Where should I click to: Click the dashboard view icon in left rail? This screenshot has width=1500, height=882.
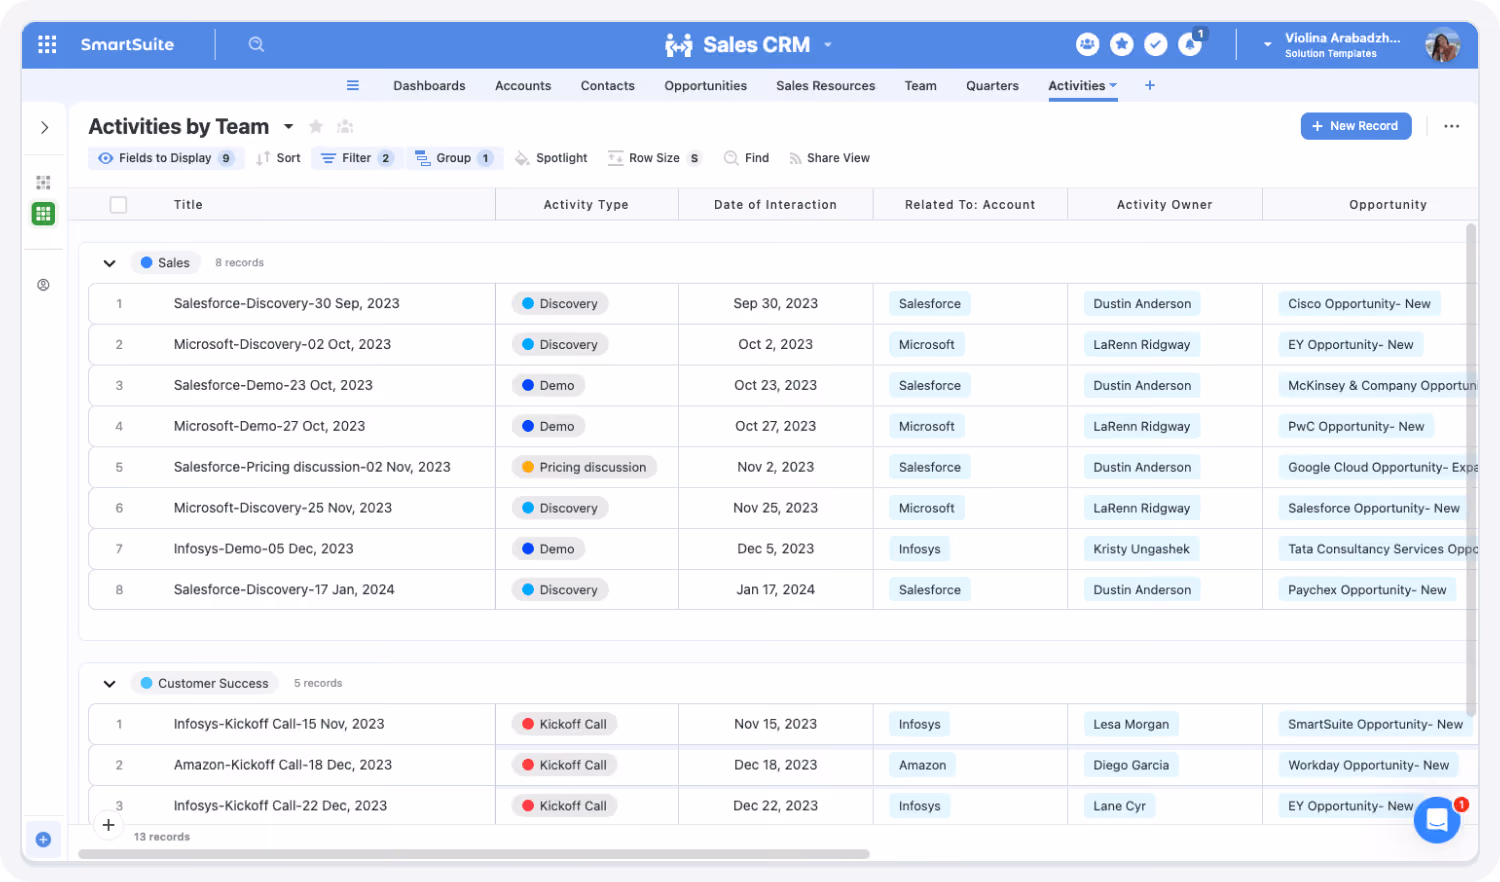tap(43, 182)
